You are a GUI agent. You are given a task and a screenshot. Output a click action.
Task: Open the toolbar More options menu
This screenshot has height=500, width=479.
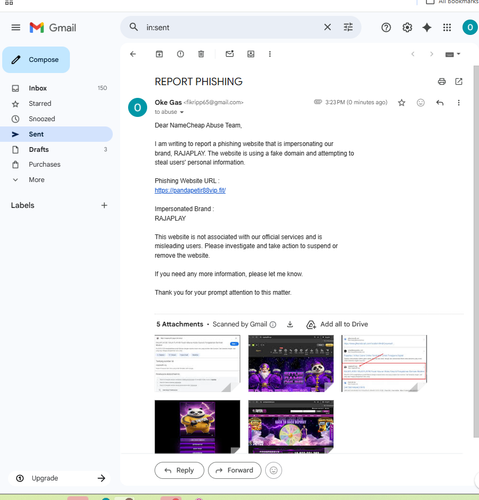point(270,54)
